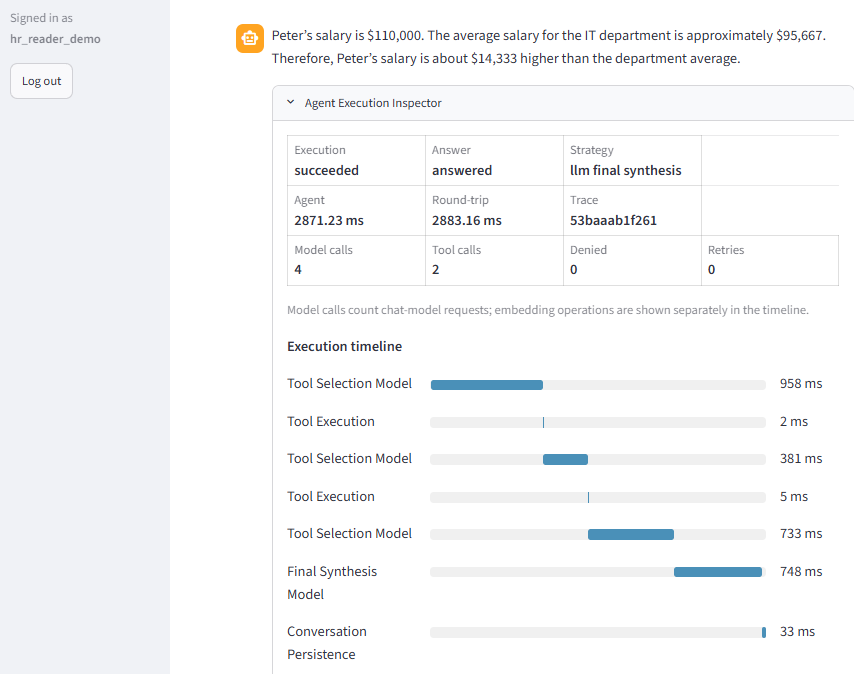Click the Trace ID 53baaab1f261
This screenshot has width=854, height=674.
point(613,220)
